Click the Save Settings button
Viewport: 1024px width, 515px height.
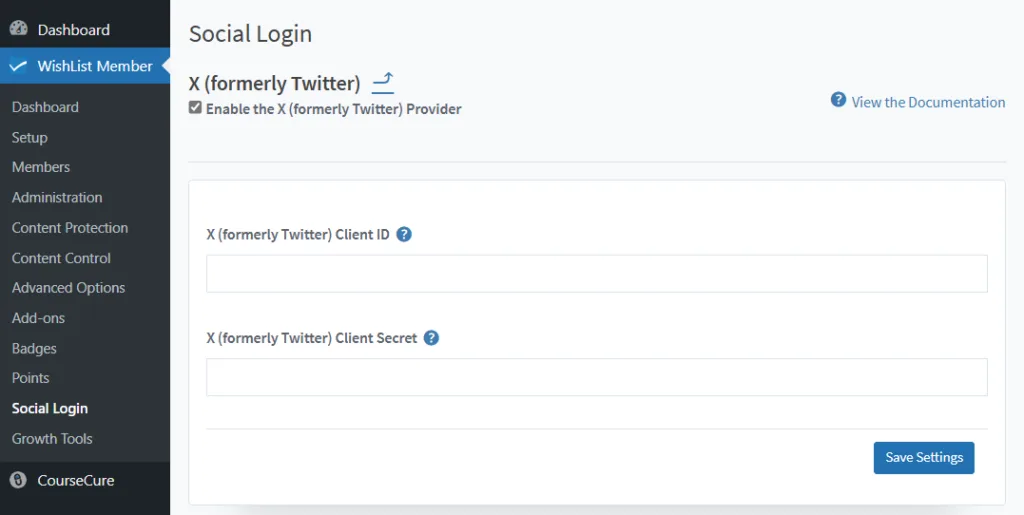pyautogui.click(x=924, y=458)
